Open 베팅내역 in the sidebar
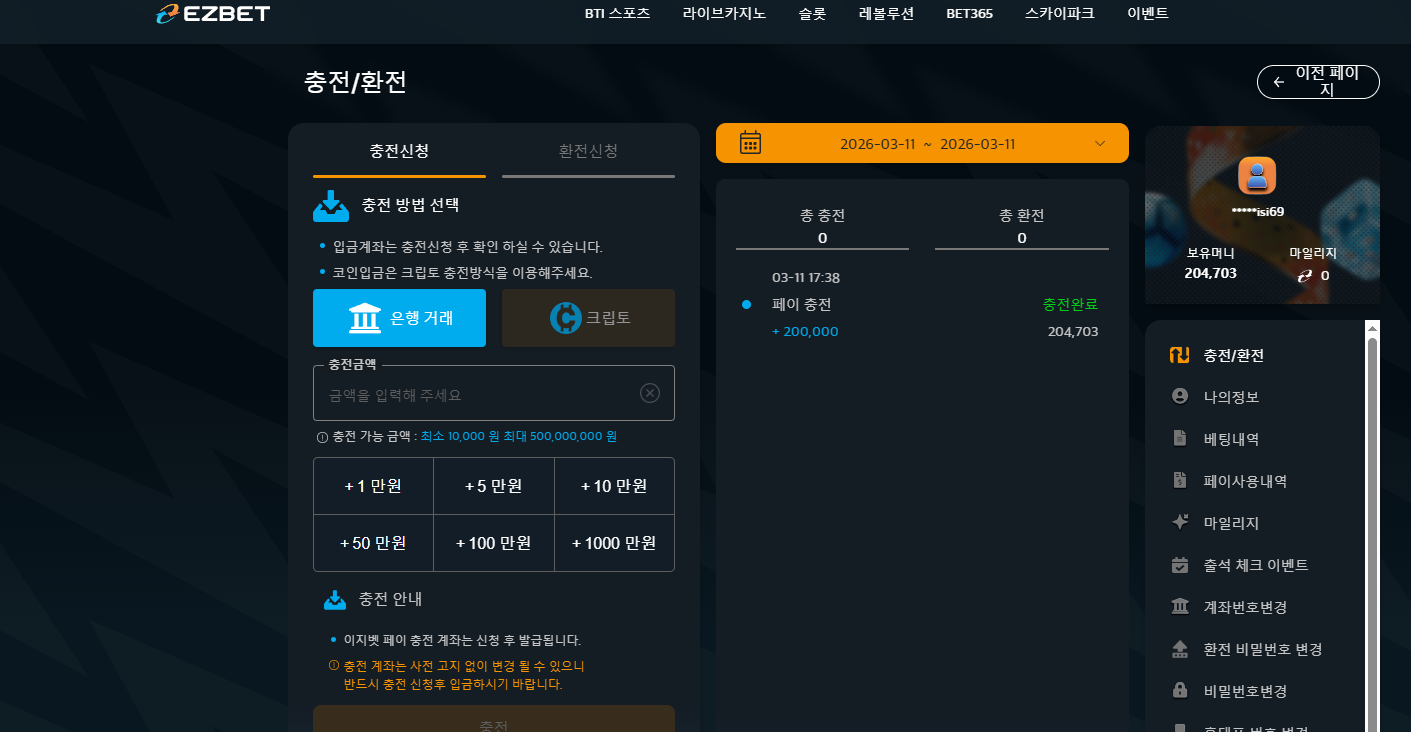The image size is (1411, 732). [x=1231, y=439]
